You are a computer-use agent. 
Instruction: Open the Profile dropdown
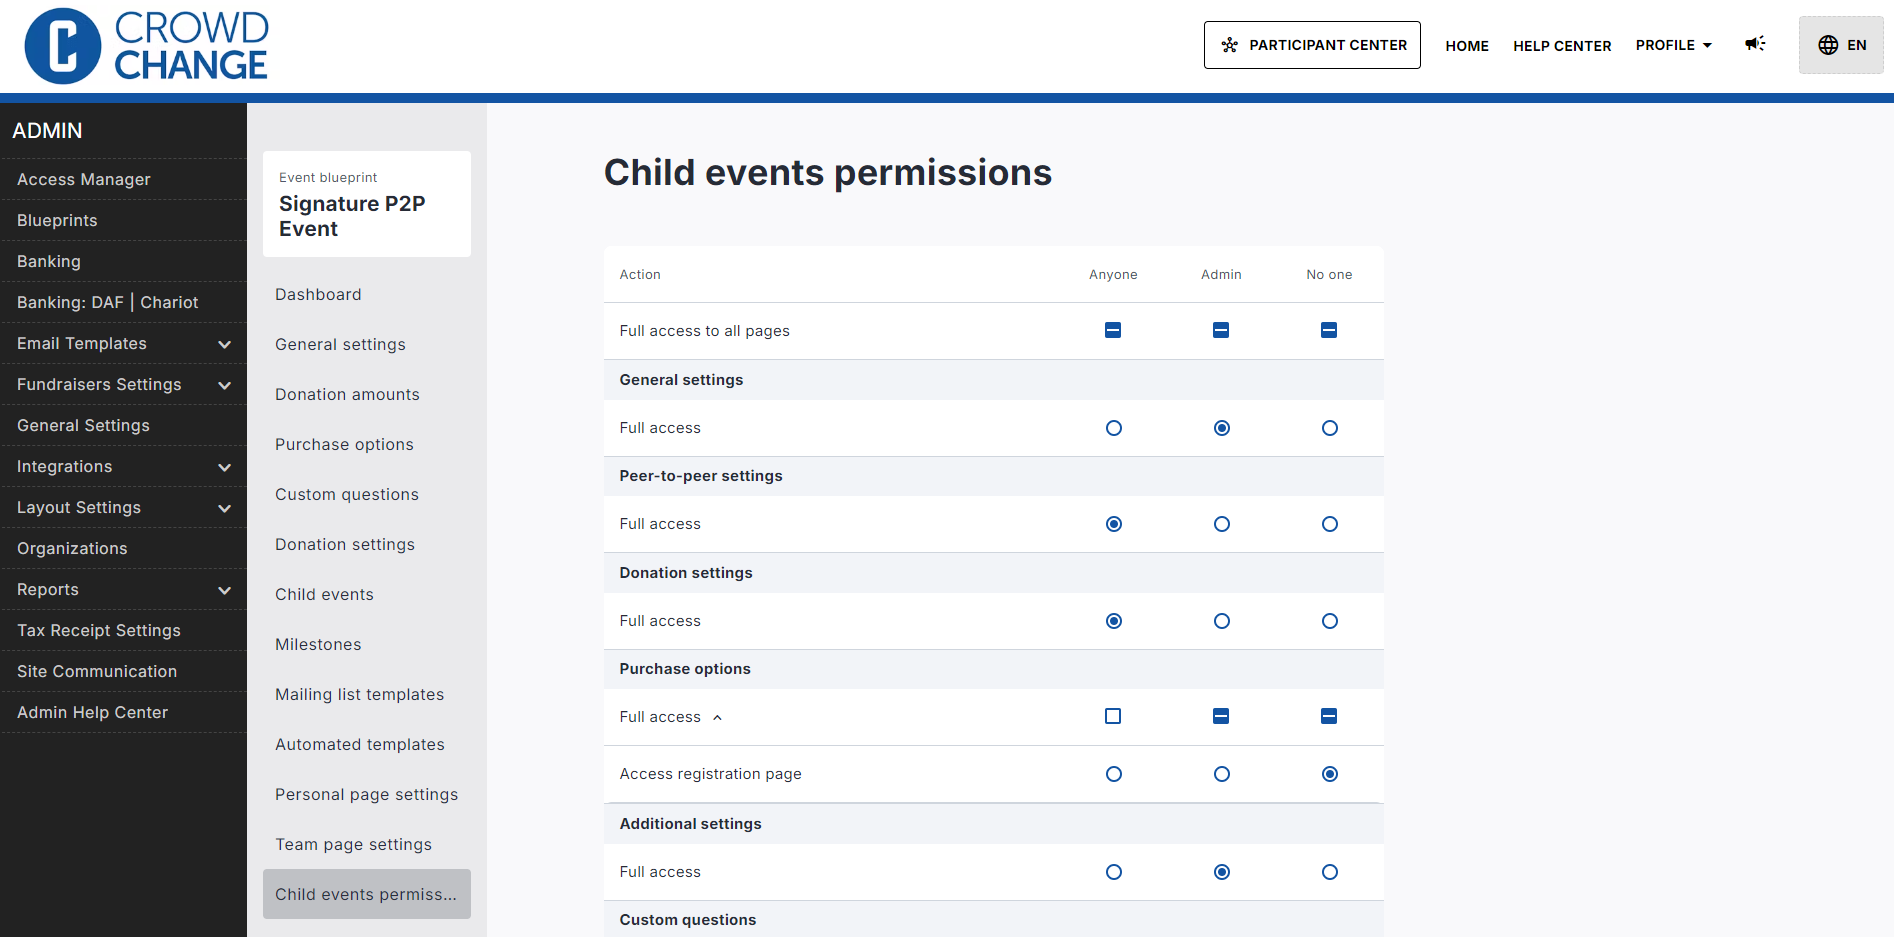click(x=1673, y=45)
